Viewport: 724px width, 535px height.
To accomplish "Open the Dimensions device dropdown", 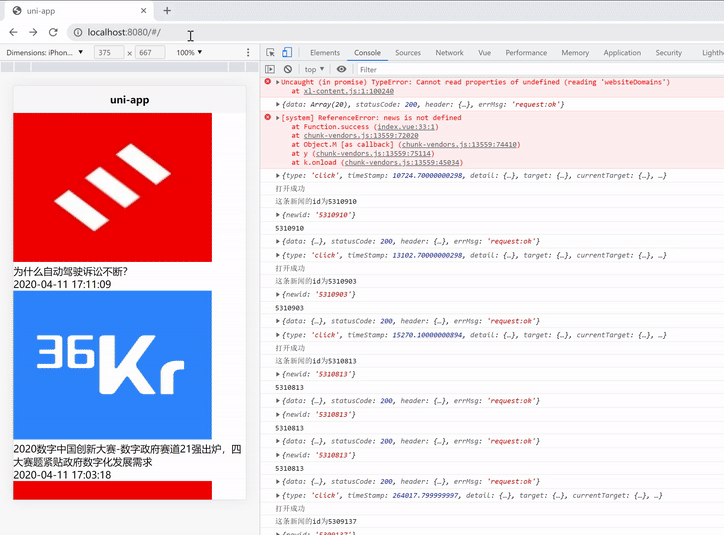I will coord(45,53).
